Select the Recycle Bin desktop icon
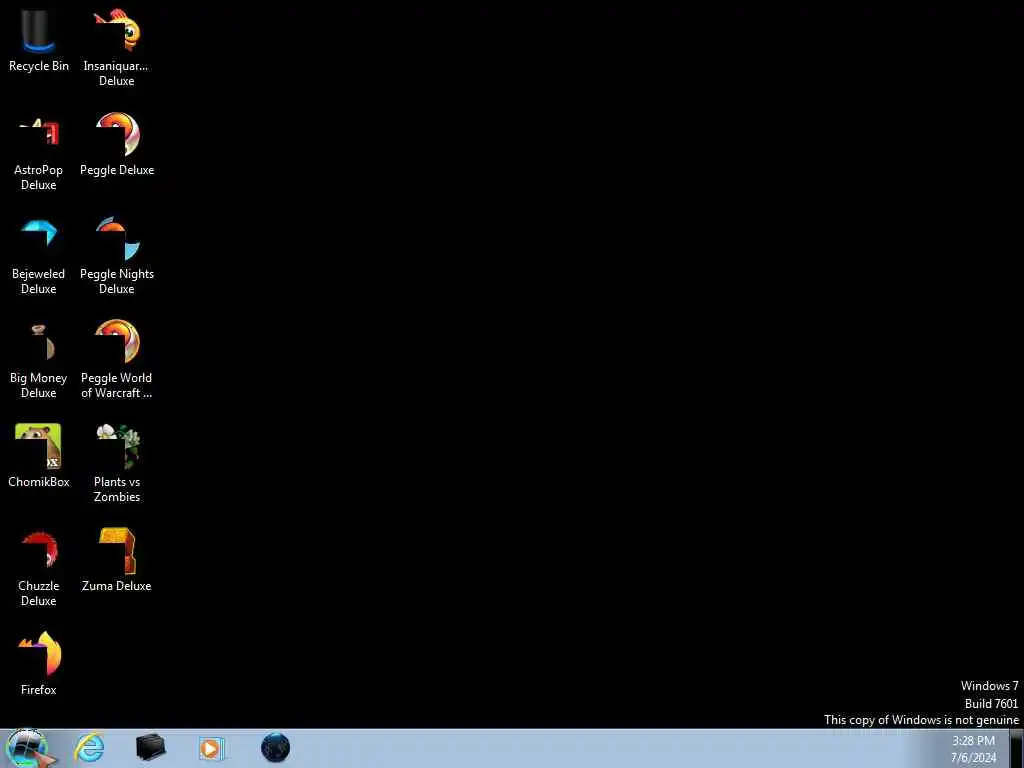This screenshot has height=768, width=1024. (39, 31)
